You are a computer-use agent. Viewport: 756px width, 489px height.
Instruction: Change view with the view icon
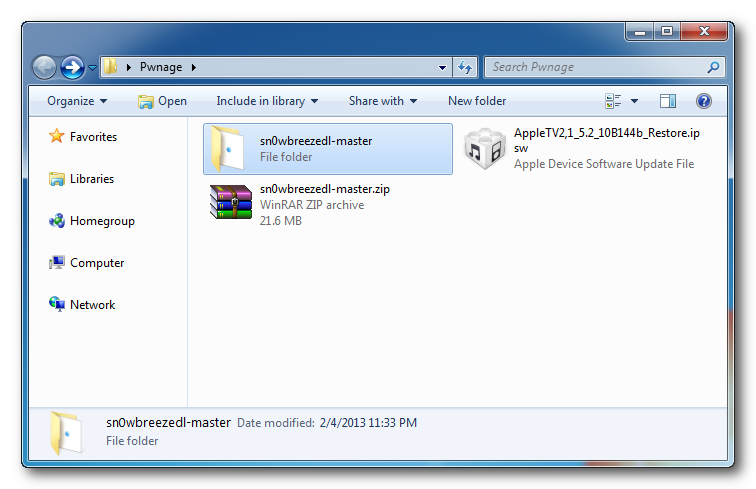click(x=613, y=101)
